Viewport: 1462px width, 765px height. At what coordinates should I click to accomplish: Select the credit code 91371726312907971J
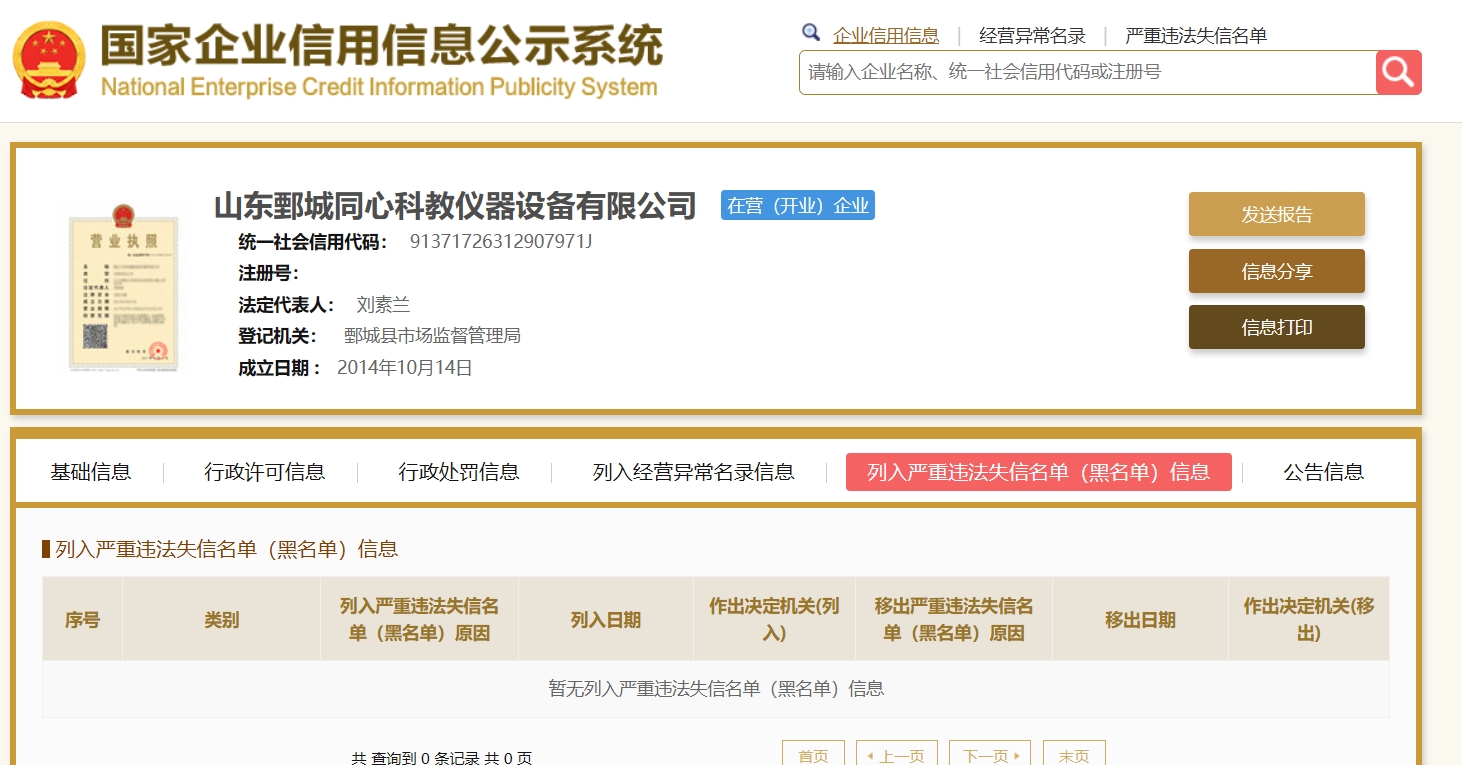501,241
